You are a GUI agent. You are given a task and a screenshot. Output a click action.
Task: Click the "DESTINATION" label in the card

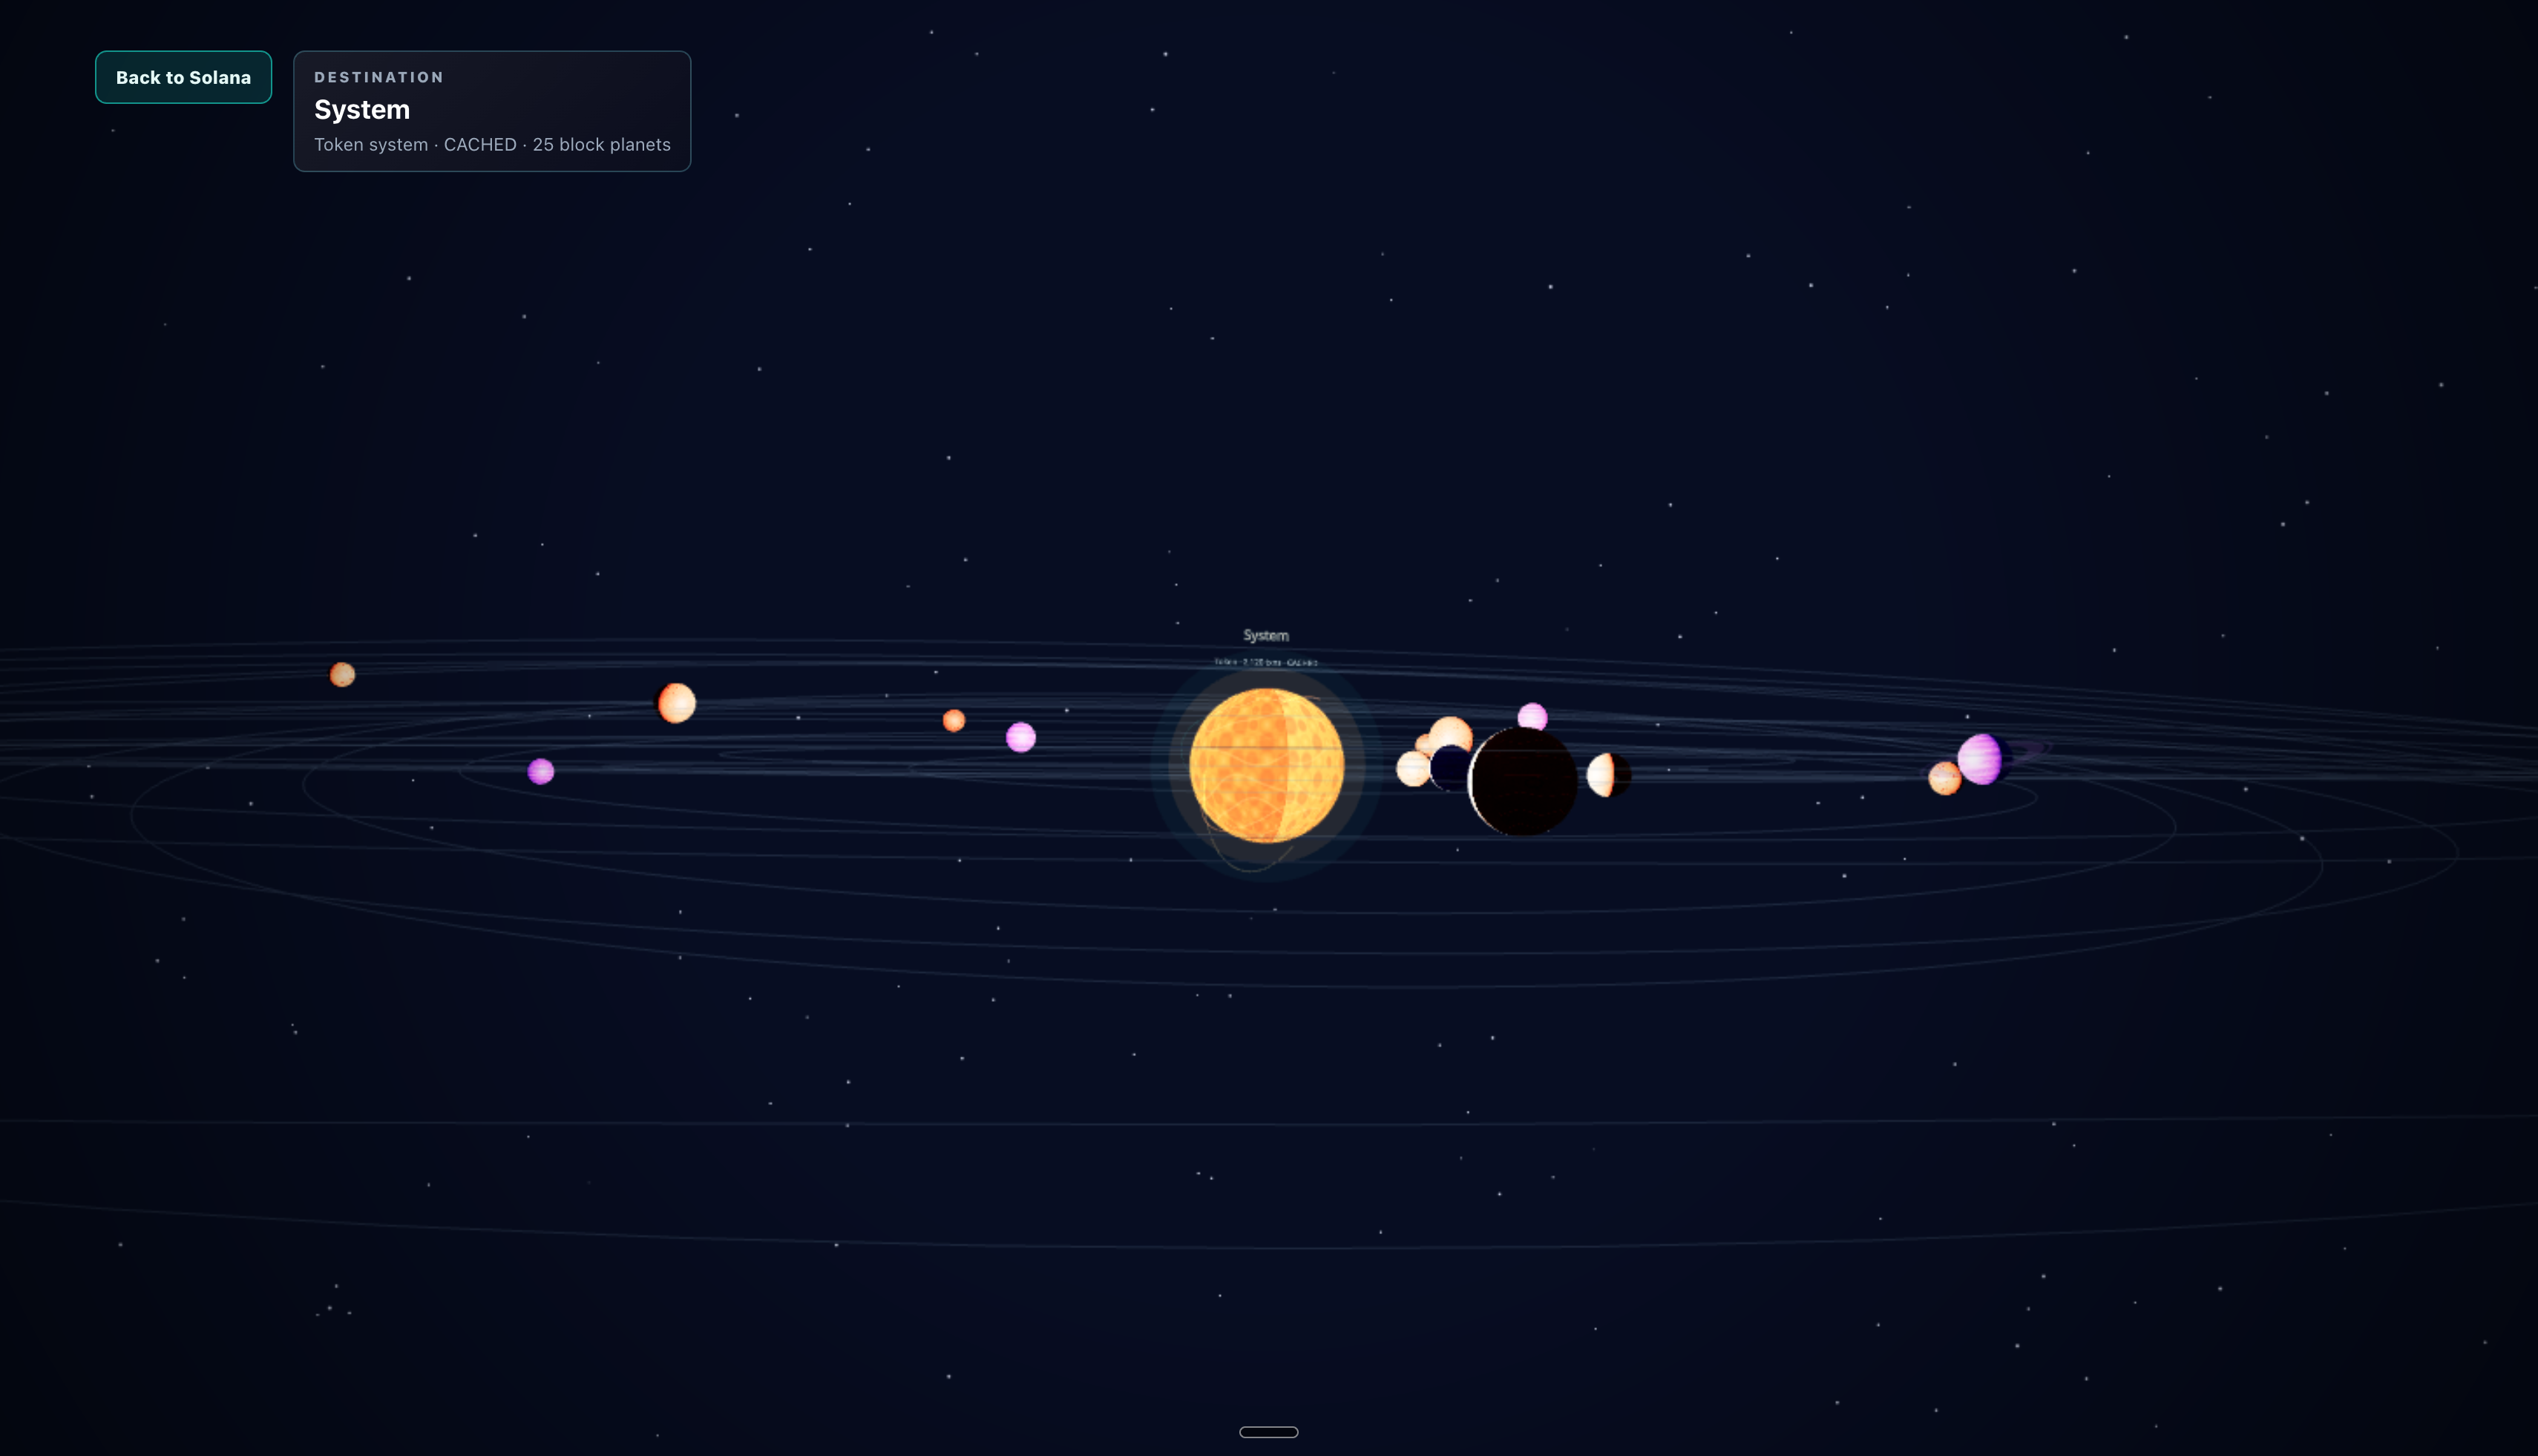point(379,77)
